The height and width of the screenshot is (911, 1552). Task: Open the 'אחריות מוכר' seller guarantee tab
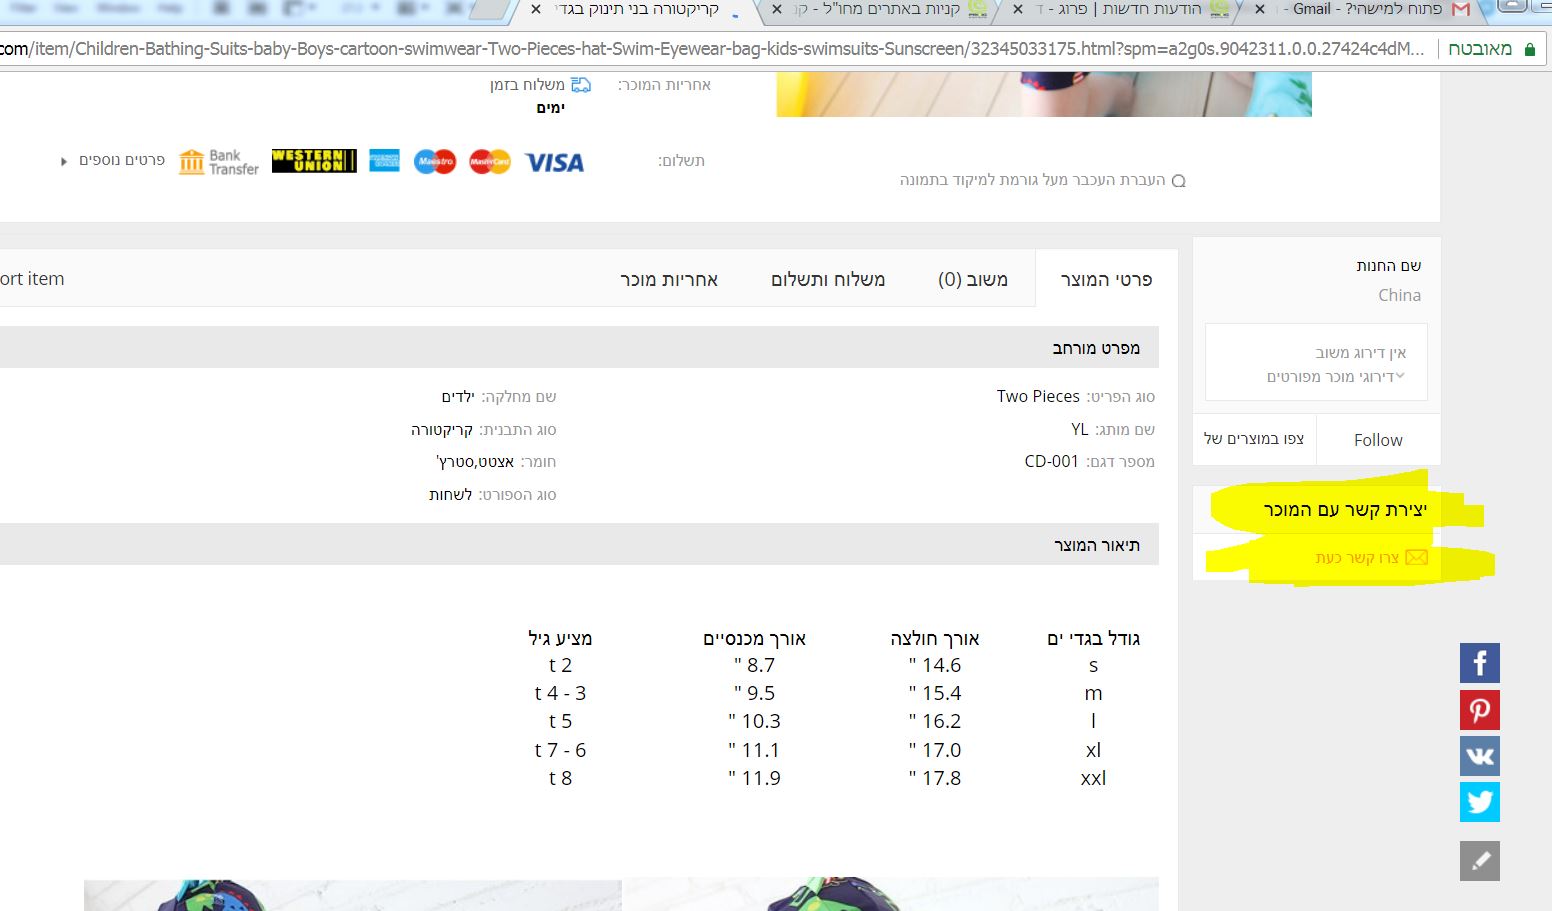[669, 279]
